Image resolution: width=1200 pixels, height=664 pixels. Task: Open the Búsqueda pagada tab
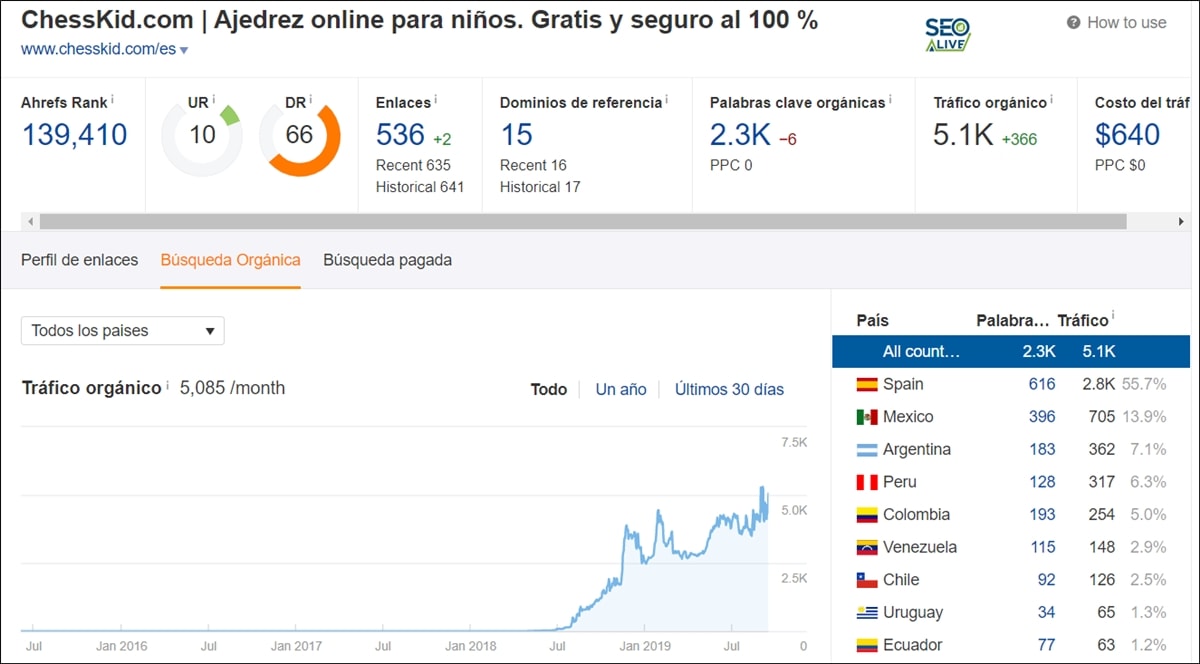tap(386, 259)
